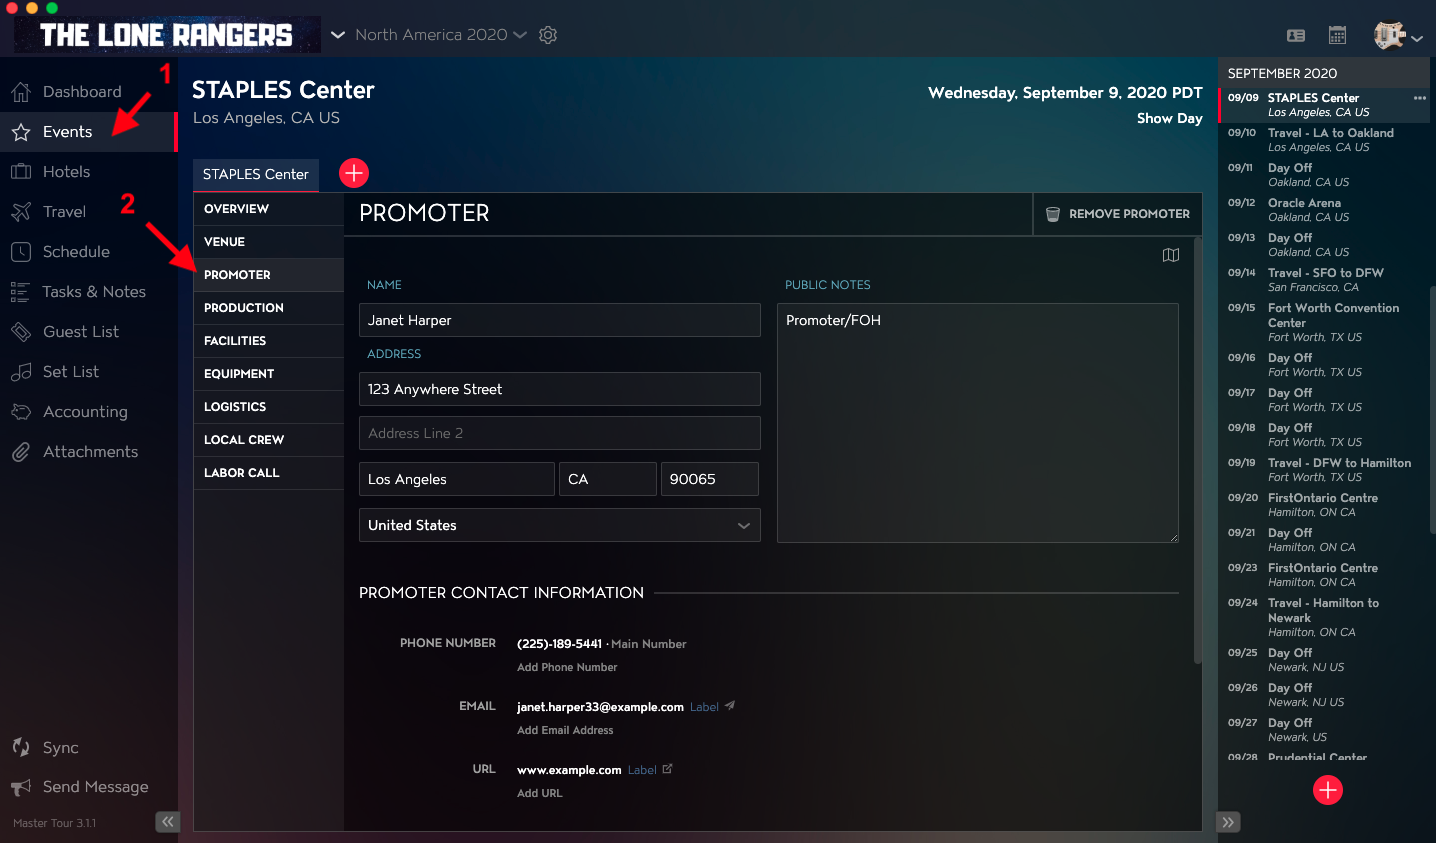Click the zip code field 90065
Screen dimensions: 1436x843
click(x=710, y=479)
